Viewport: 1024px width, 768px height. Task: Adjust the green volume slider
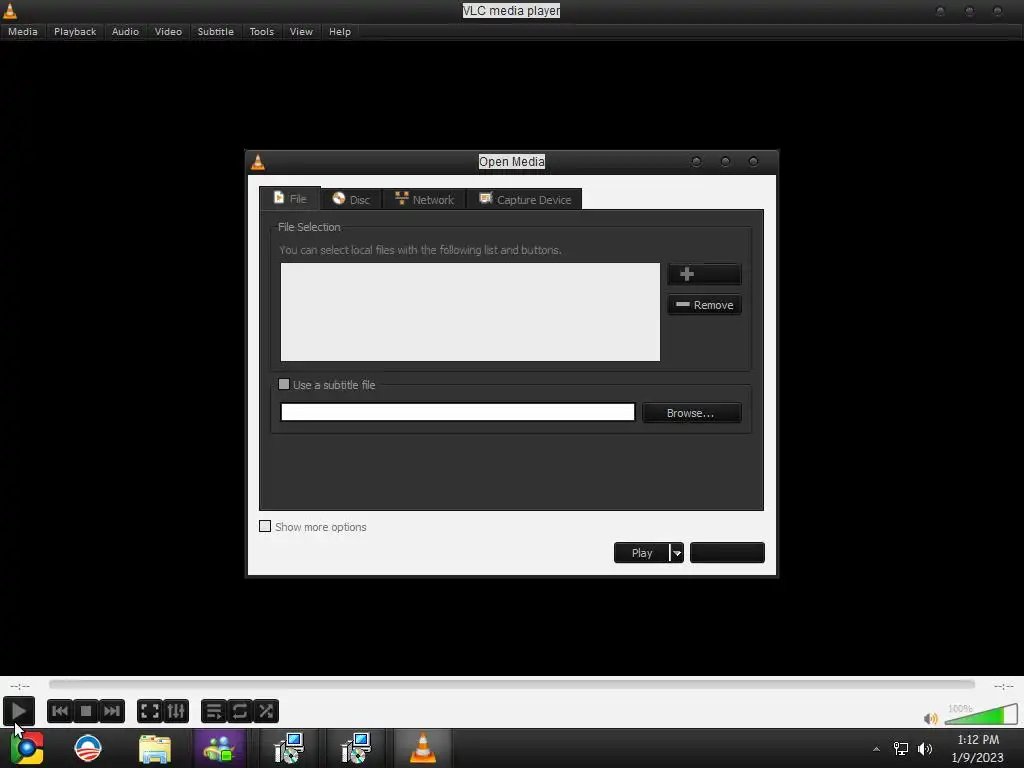[x=981, y=714]
